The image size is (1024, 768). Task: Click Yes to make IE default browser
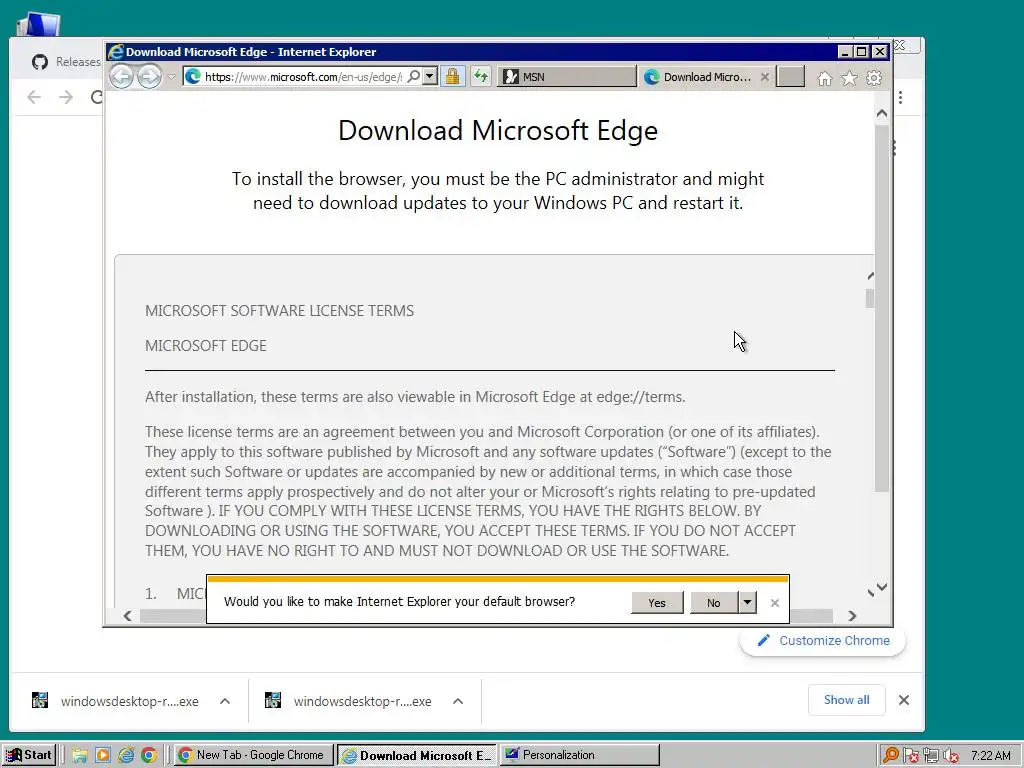[x=657, y=603]
